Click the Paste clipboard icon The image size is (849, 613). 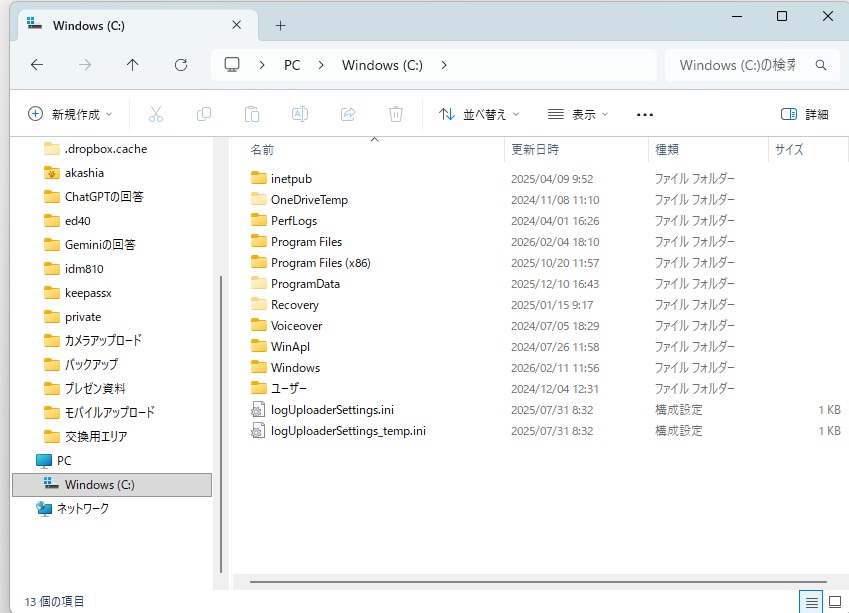(252, 114)
